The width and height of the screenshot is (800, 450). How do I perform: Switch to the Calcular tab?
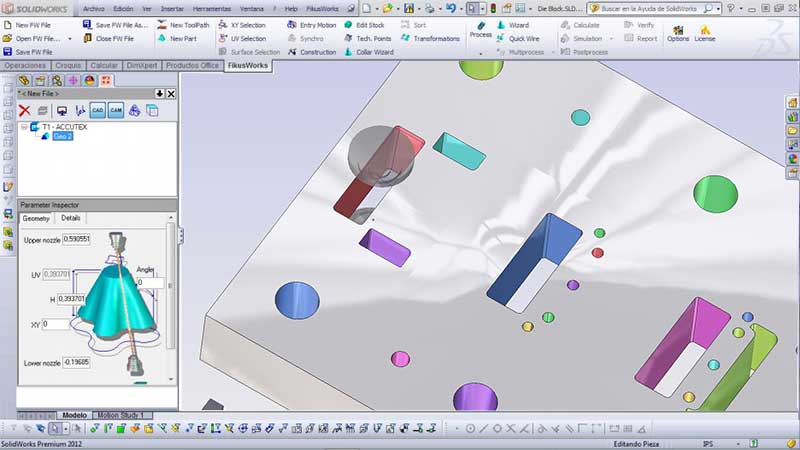pyautogui.click(x=104, y=65)
